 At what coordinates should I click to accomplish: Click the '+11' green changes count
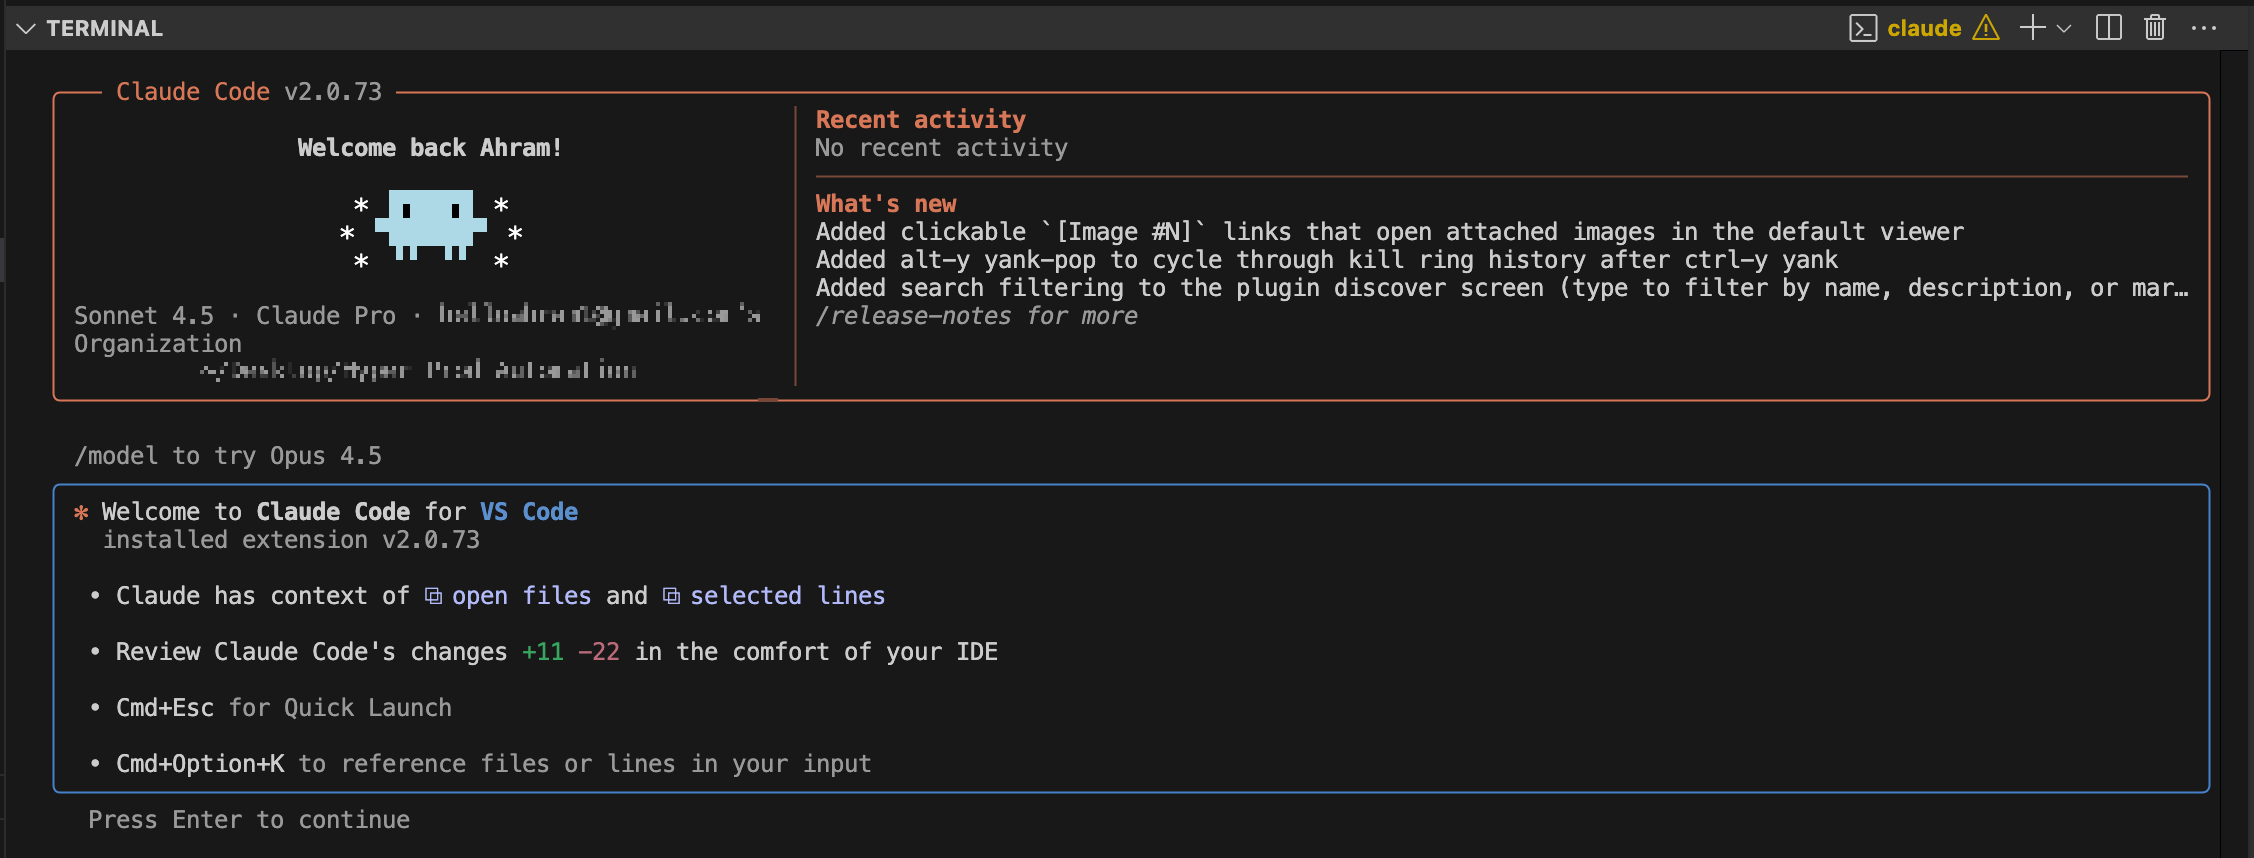coord(543,652)
